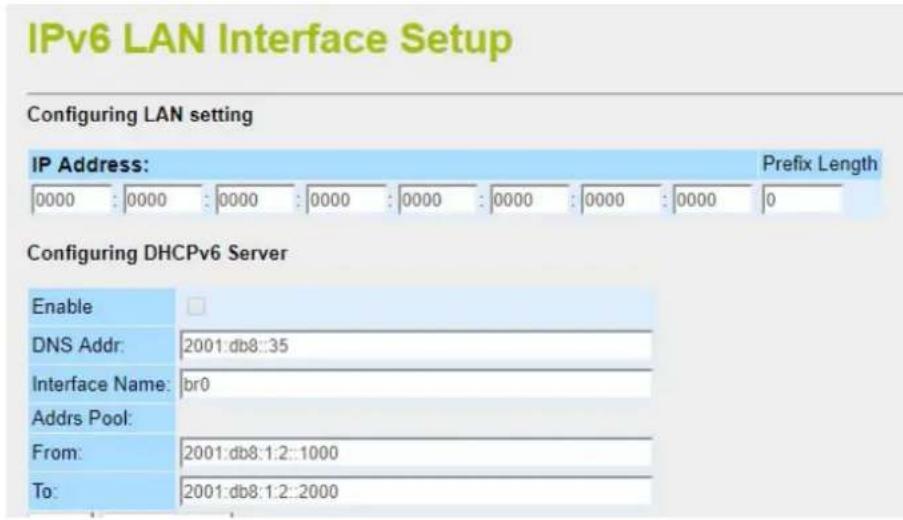Image resolution: width=903 pixels, height=520 pixels.
Task: Click the second IP Address hextet field
Action: (163, 200)
